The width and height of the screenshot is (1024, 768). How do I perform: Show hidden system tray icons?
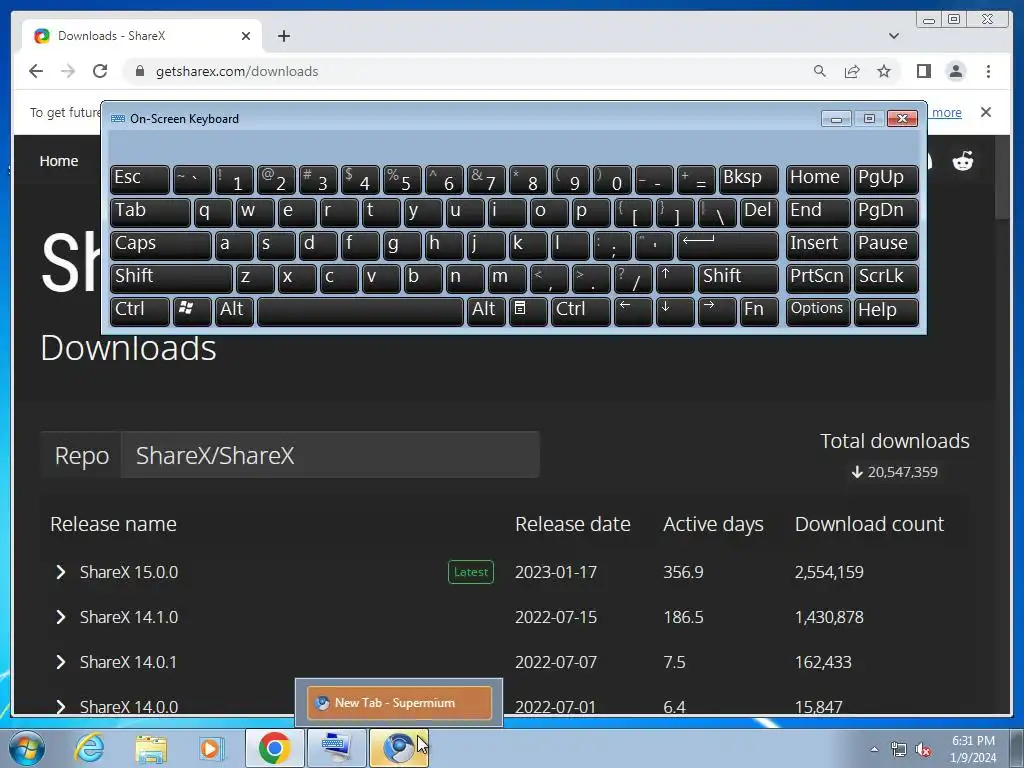874,749
